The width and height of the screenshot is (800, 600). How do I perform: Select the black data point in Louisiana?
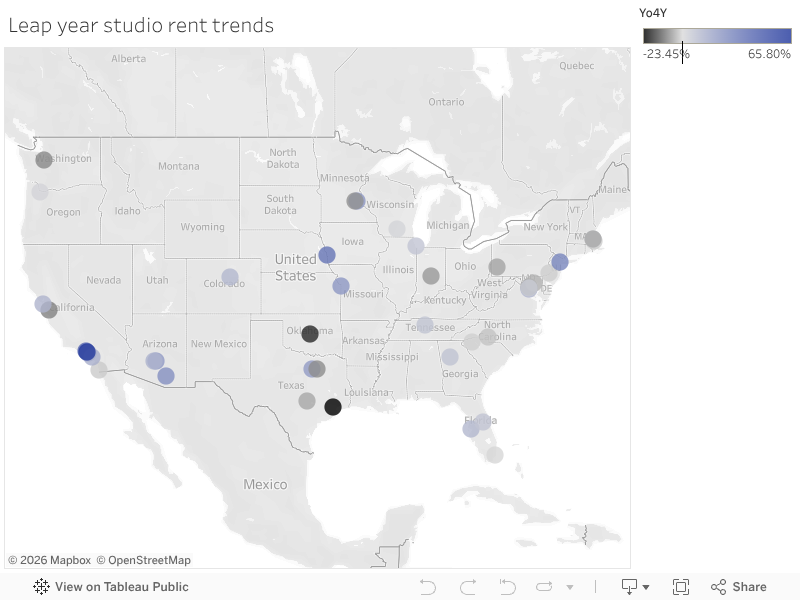tap(333, 406)
